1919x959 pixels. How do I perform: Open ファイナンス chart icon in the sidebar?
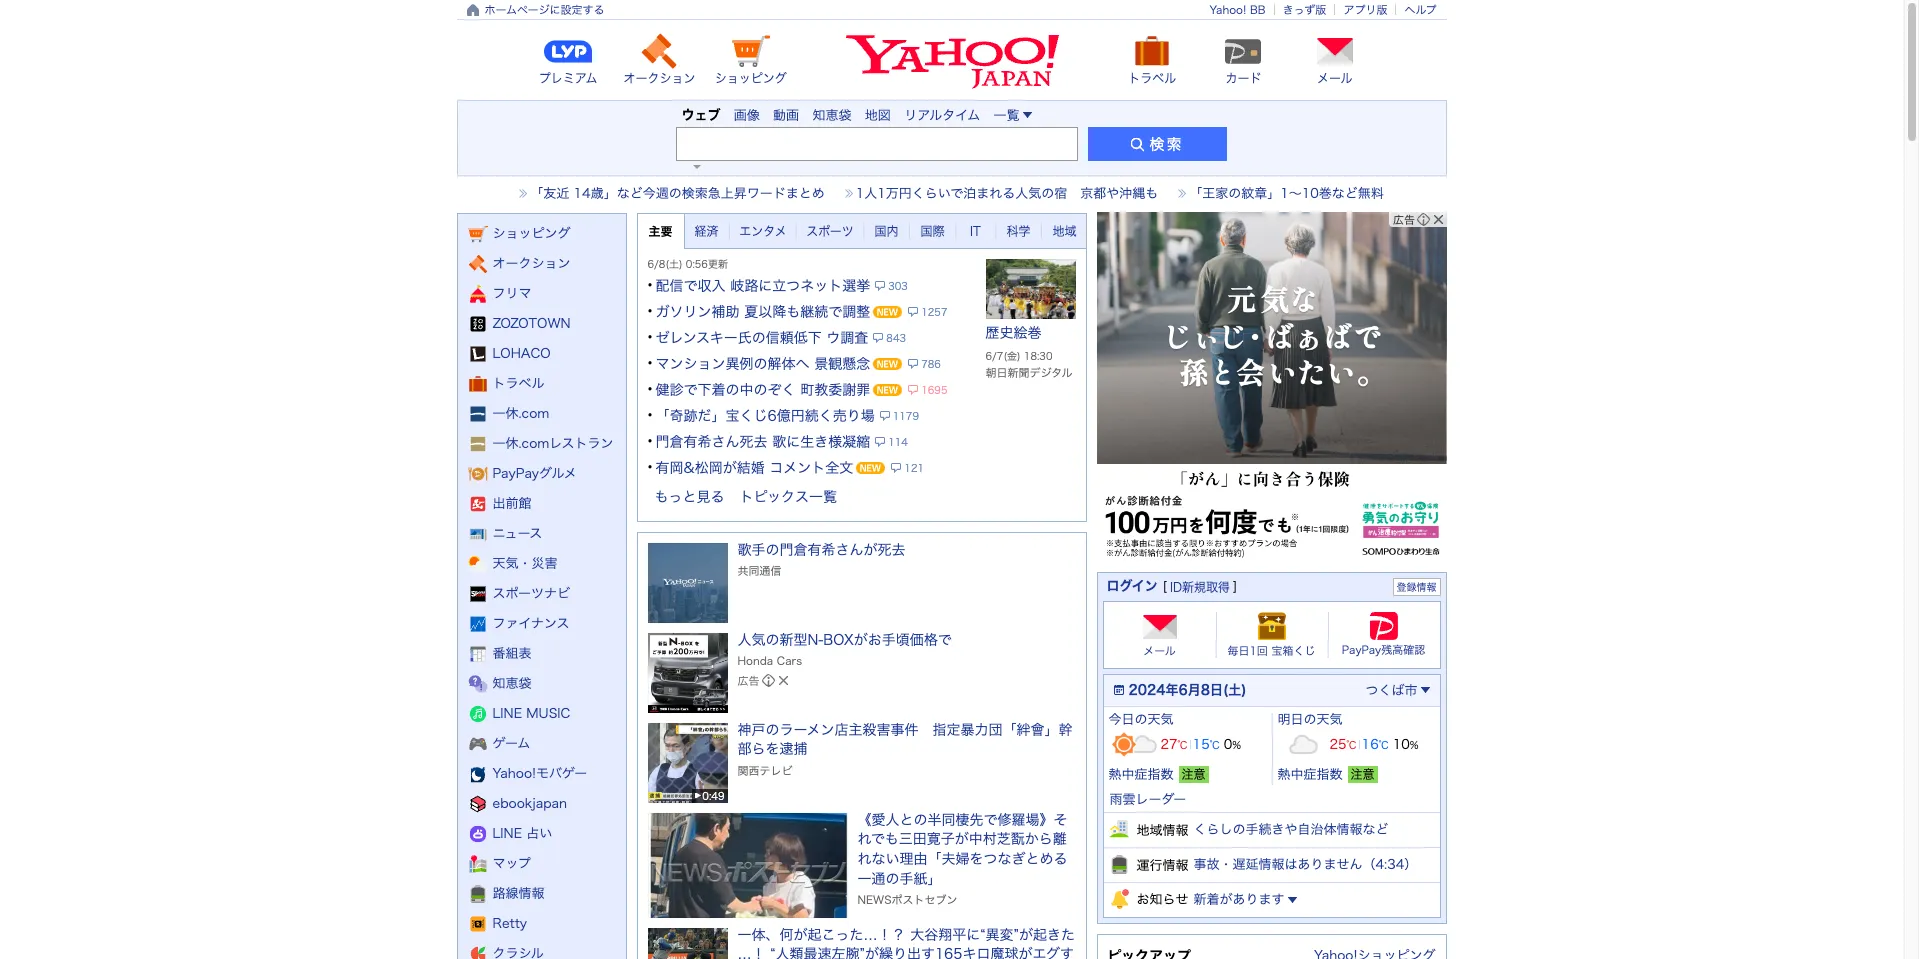(478, 624)
